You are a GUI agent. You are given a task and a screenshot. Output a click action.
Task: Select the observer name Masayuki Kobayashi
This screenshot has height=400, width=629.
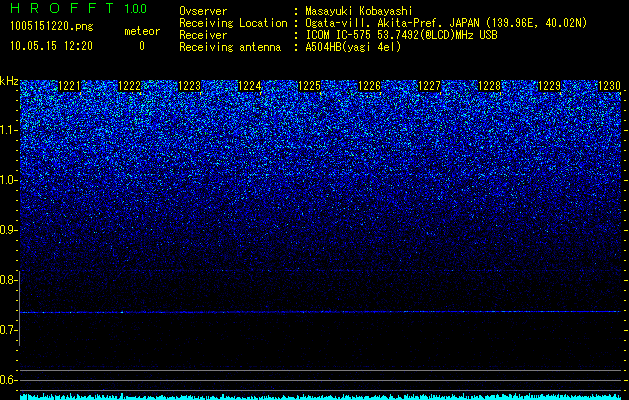coord(359,11)
